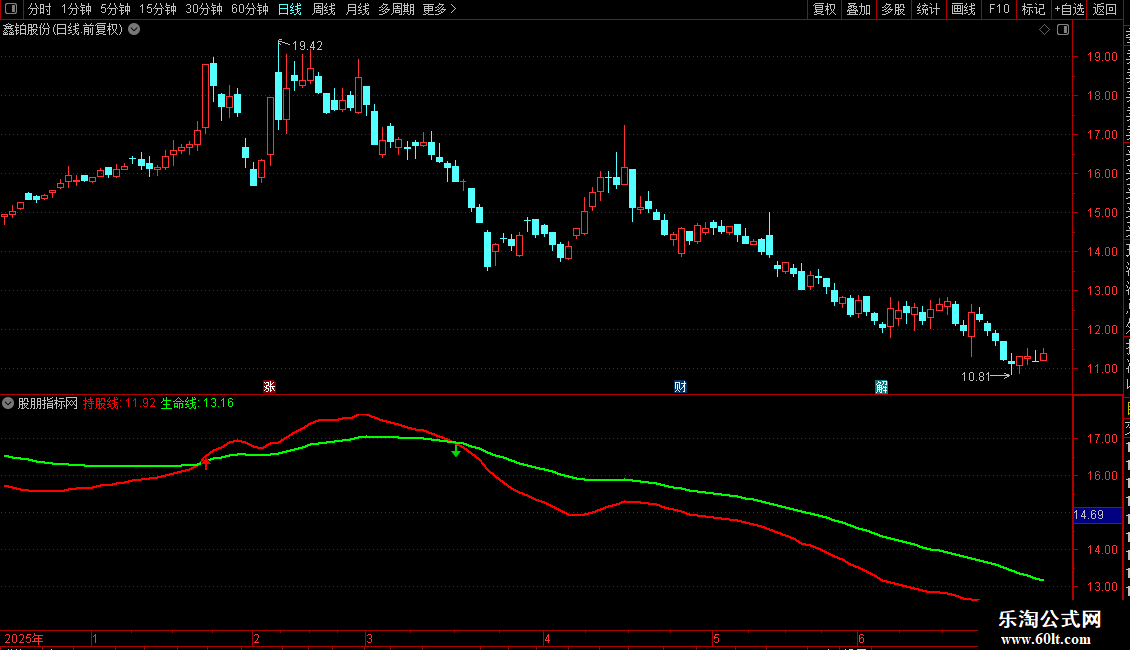The height and width of the screenshot is (650, 1130).
Task: Open the F10 company info
Action: coord(999,9)
